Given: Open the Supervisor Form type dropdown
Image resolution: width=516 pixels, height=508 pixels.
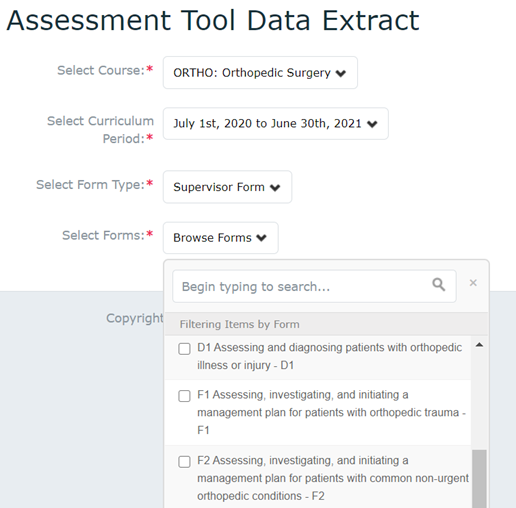Looking at the screenshot, I should pos(227,187).
